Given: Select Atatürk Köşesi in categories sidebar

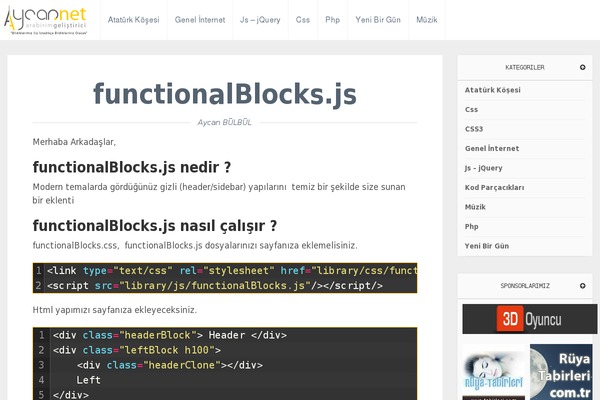Looking at the screenshot, I should pos(492,90).
